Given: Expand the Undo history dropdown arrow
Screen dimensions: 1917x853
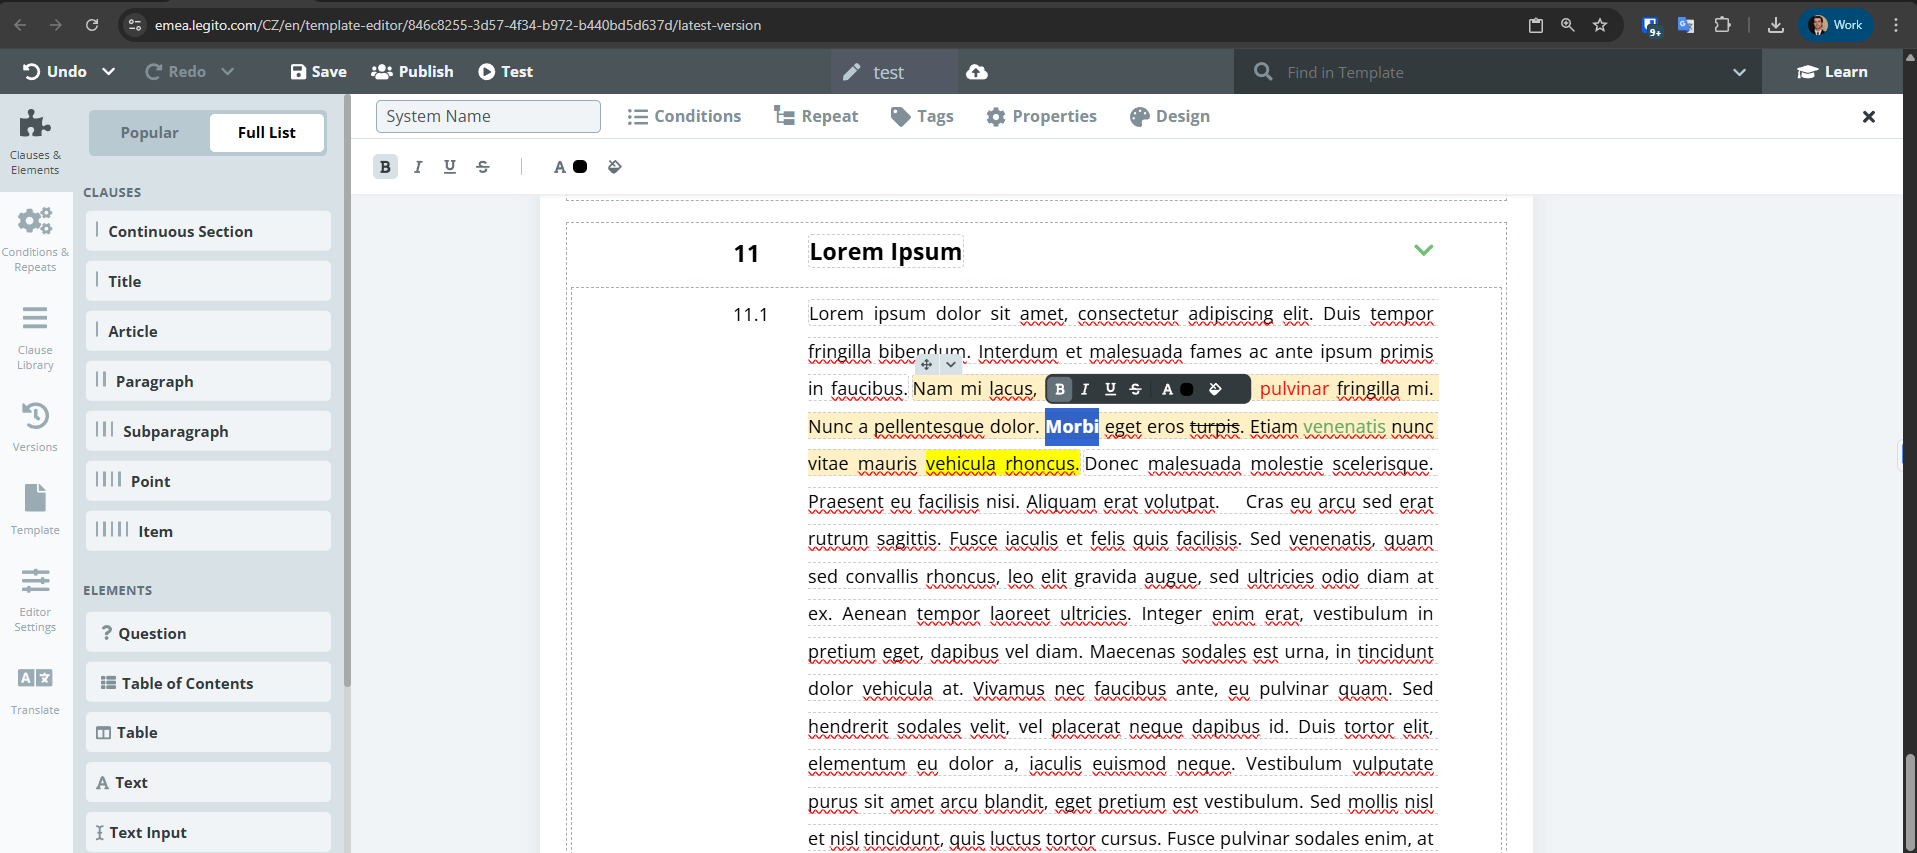Looking at the screenshot, I should pyautogui.click(x=109, y=72).
